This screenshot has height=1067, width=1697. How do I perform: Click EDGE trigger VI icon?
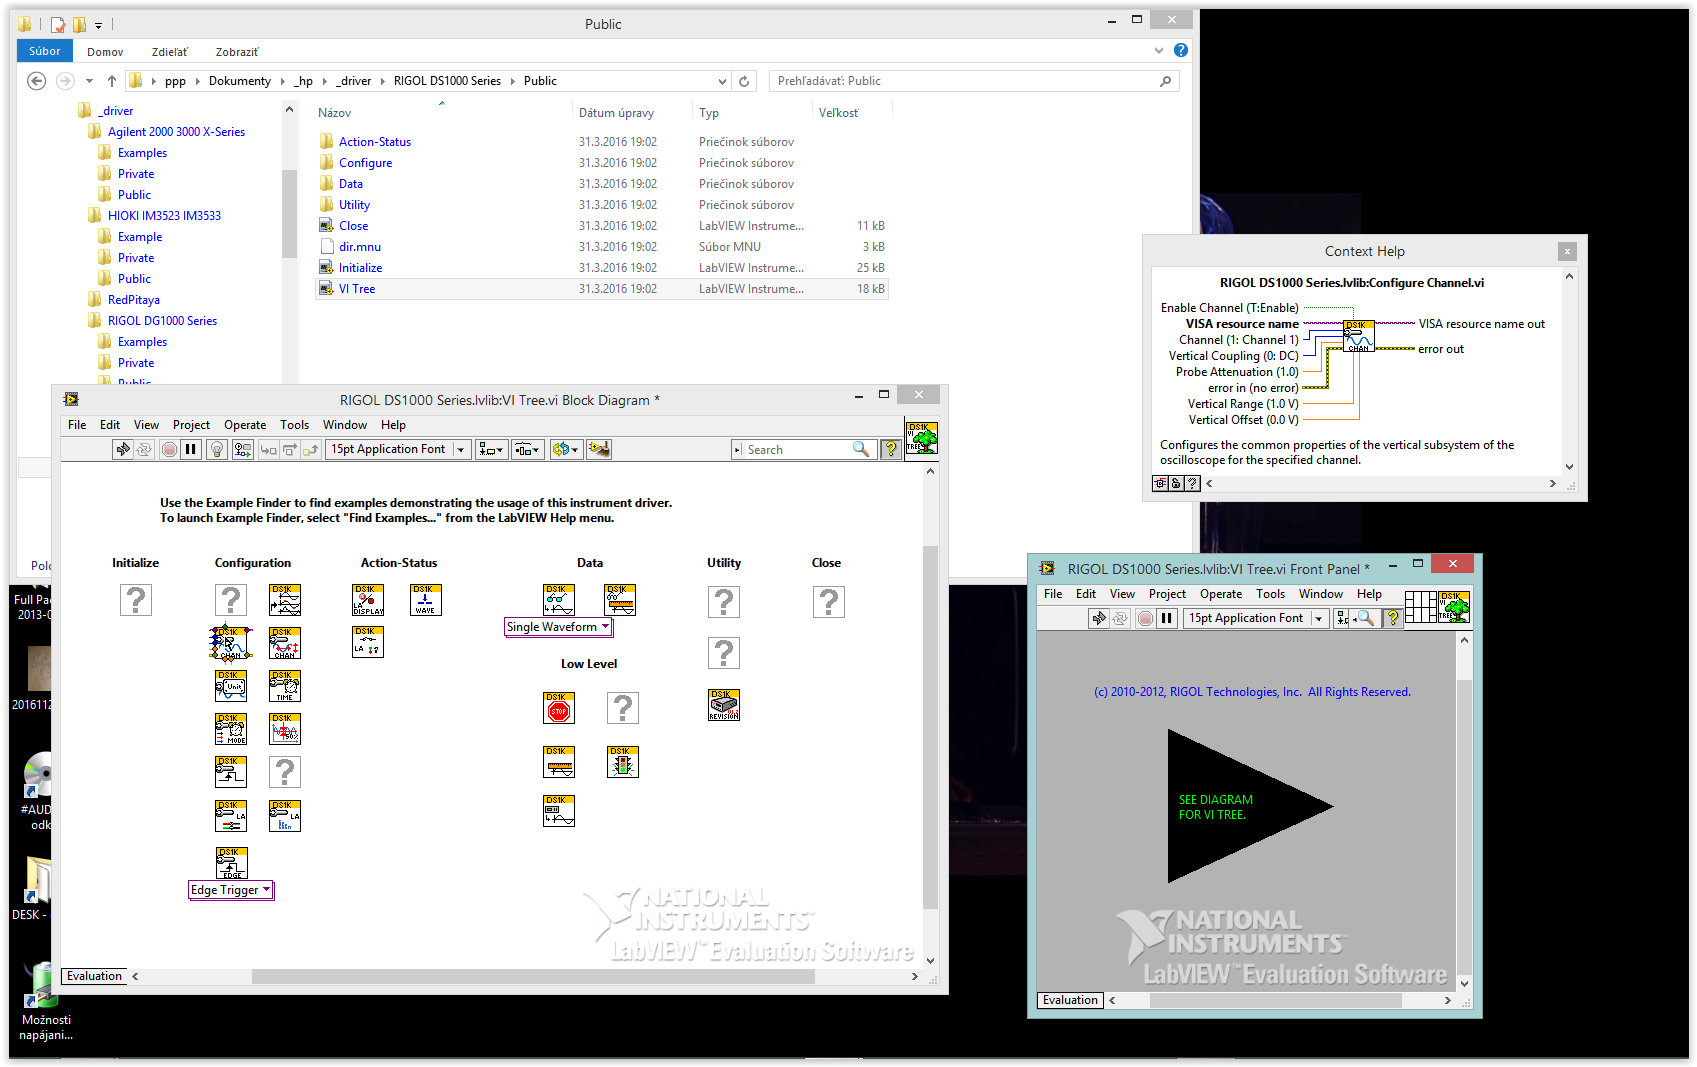[231, 863]
